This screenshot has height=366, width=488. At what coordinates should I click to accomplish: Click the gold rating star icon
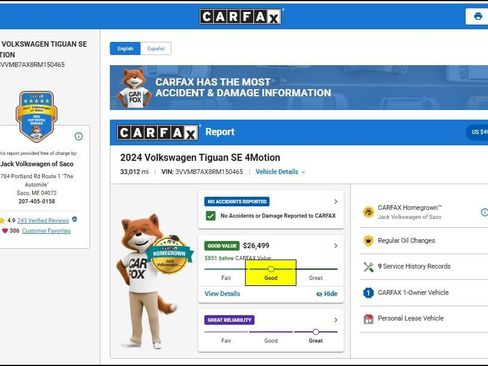click(x=2, y=220)
